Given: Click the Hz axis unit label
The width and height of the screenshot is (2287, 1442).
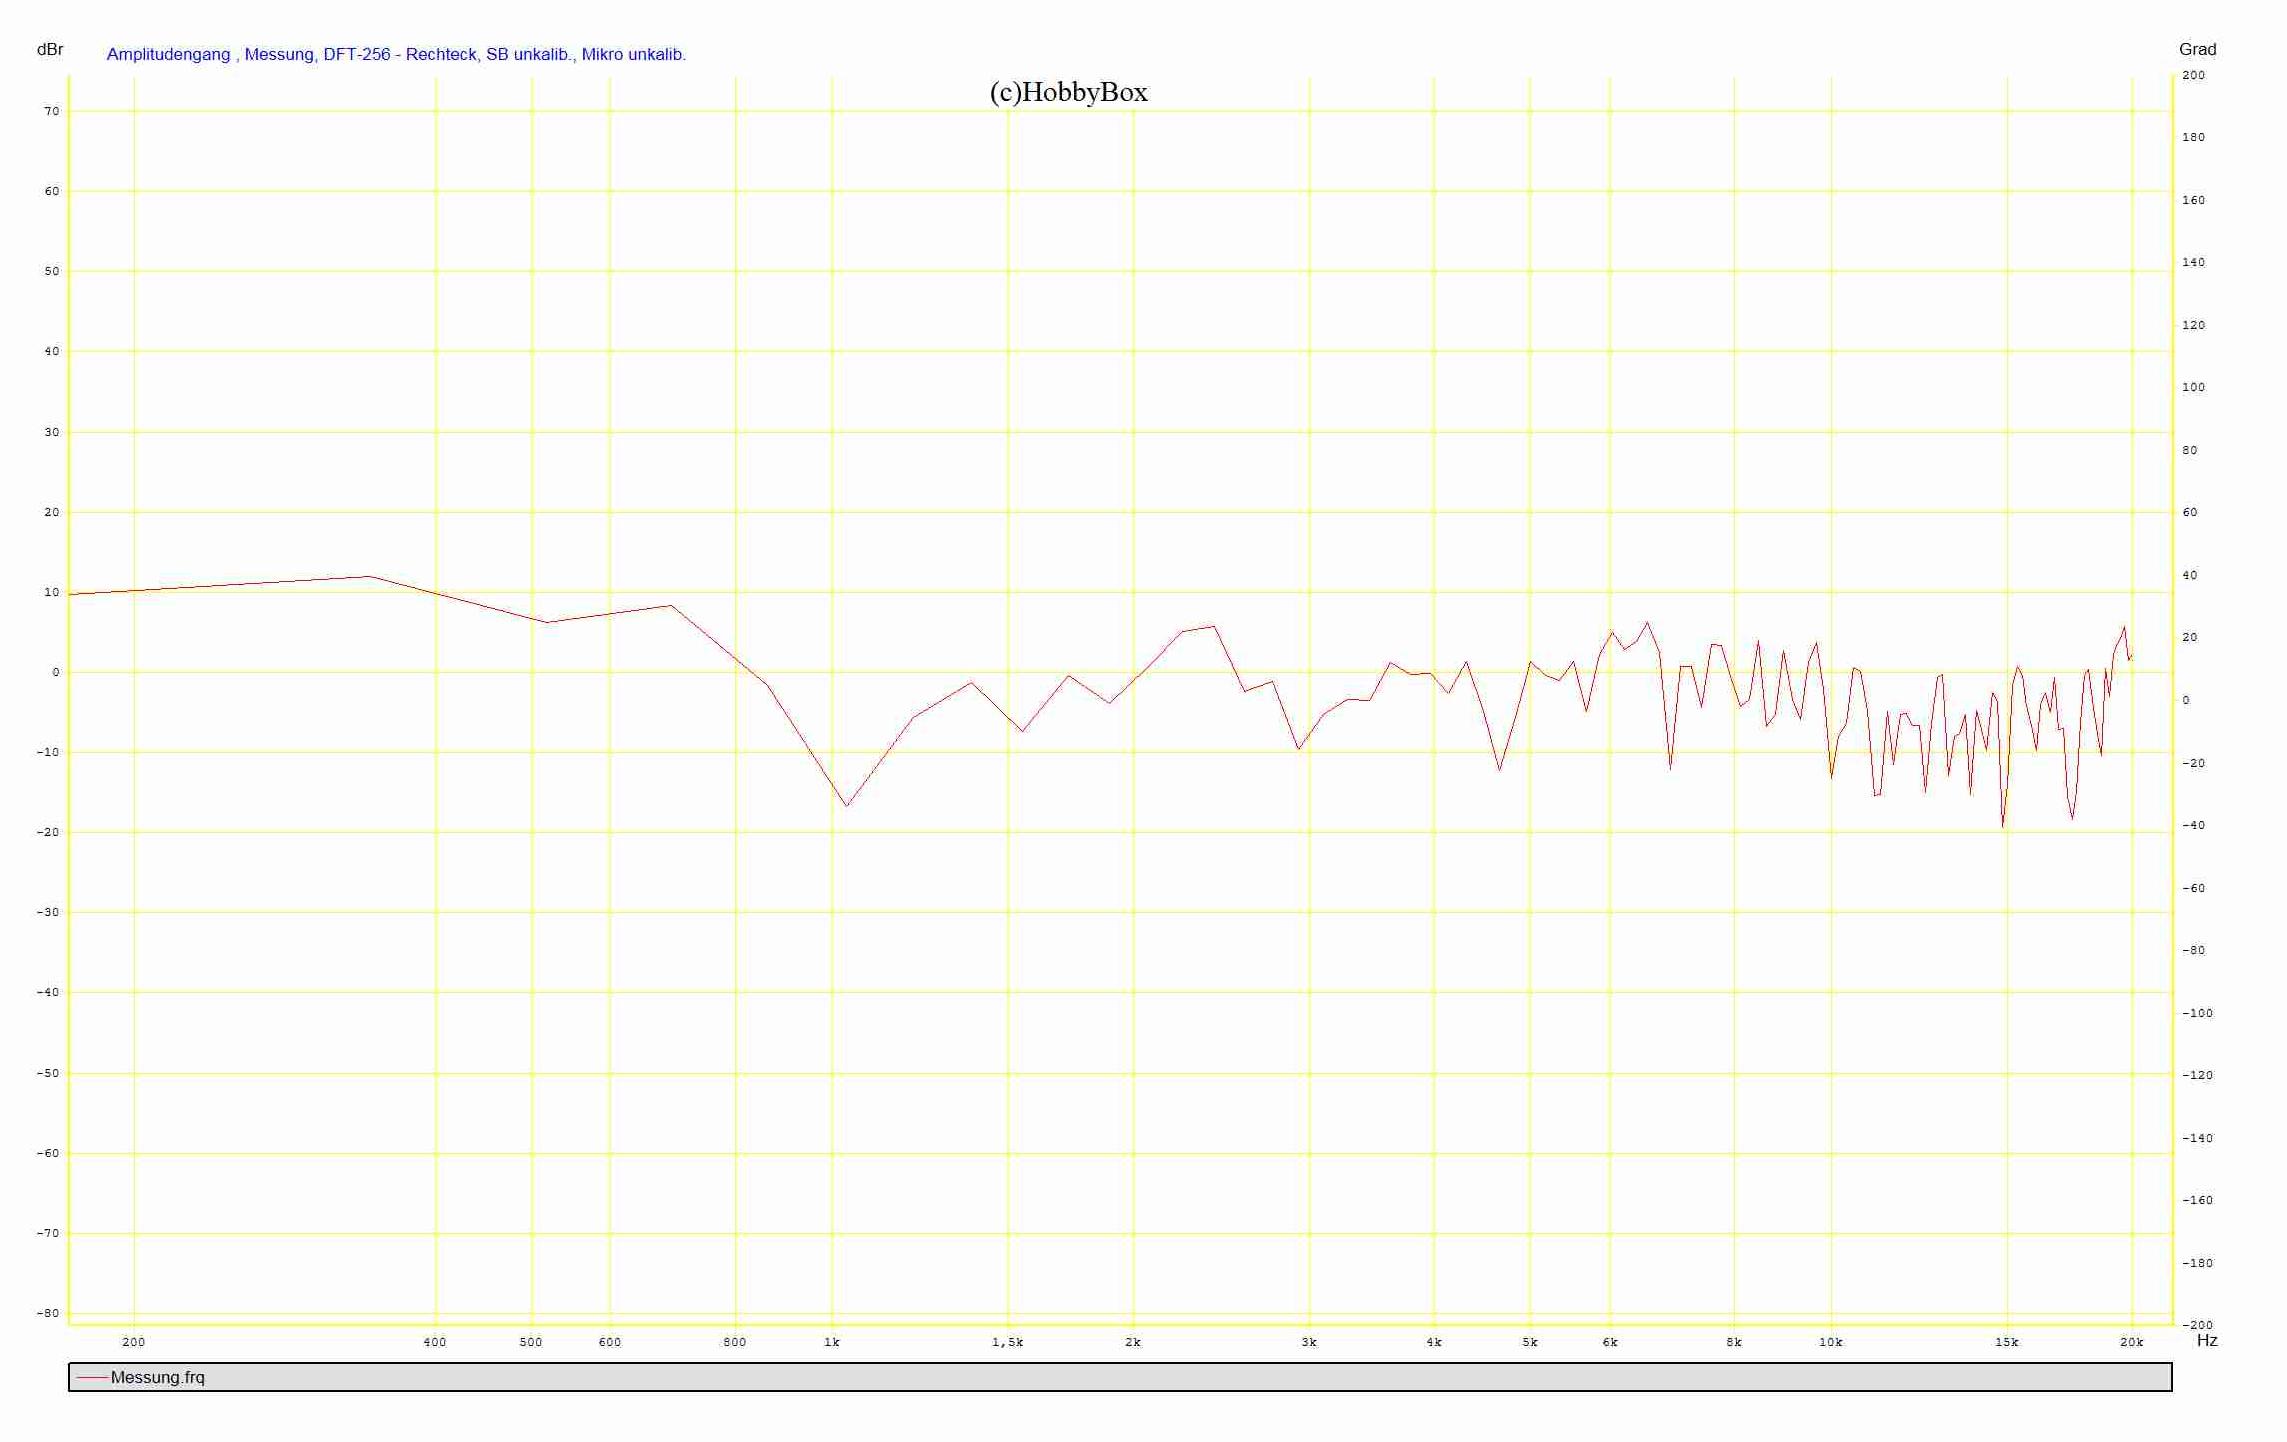Looking at the screenshot, I should tap(2207, 1340).
